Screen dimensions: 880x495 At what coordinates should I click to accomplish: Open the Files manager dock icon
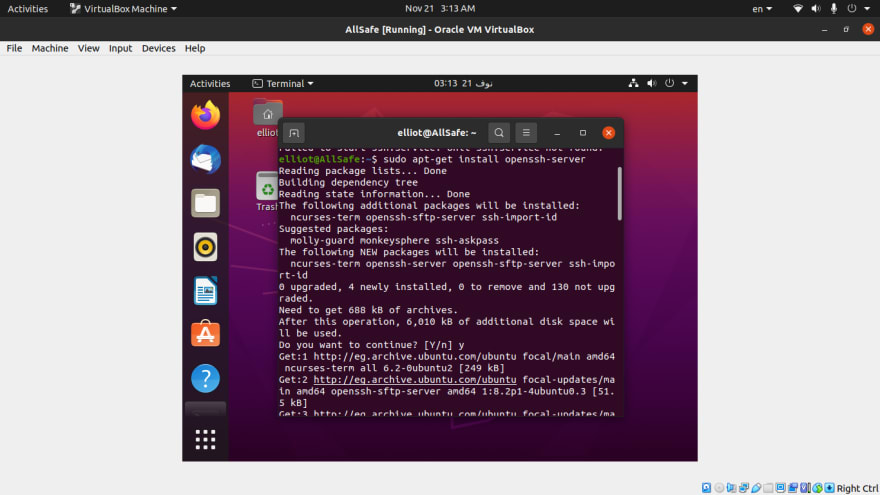pos(205,203)
